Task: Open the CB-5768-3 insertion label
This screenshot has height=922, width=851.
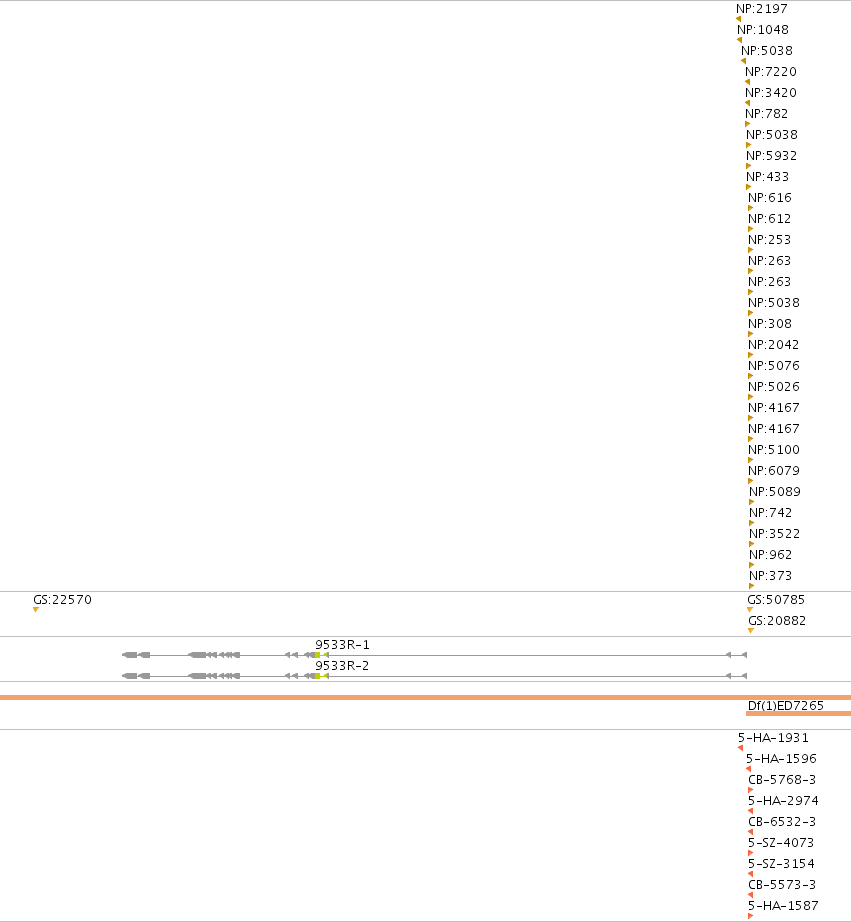Action: tap(782, 780)
